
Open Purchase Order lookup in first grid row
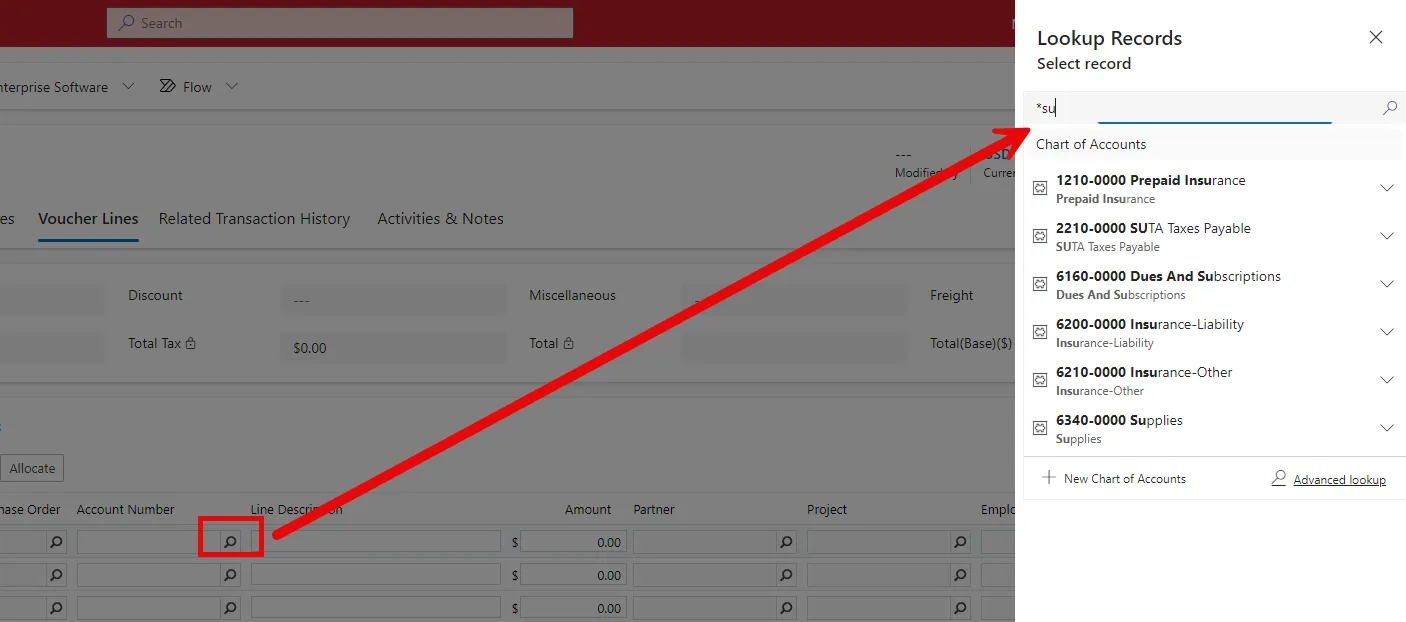coord(56,542)
